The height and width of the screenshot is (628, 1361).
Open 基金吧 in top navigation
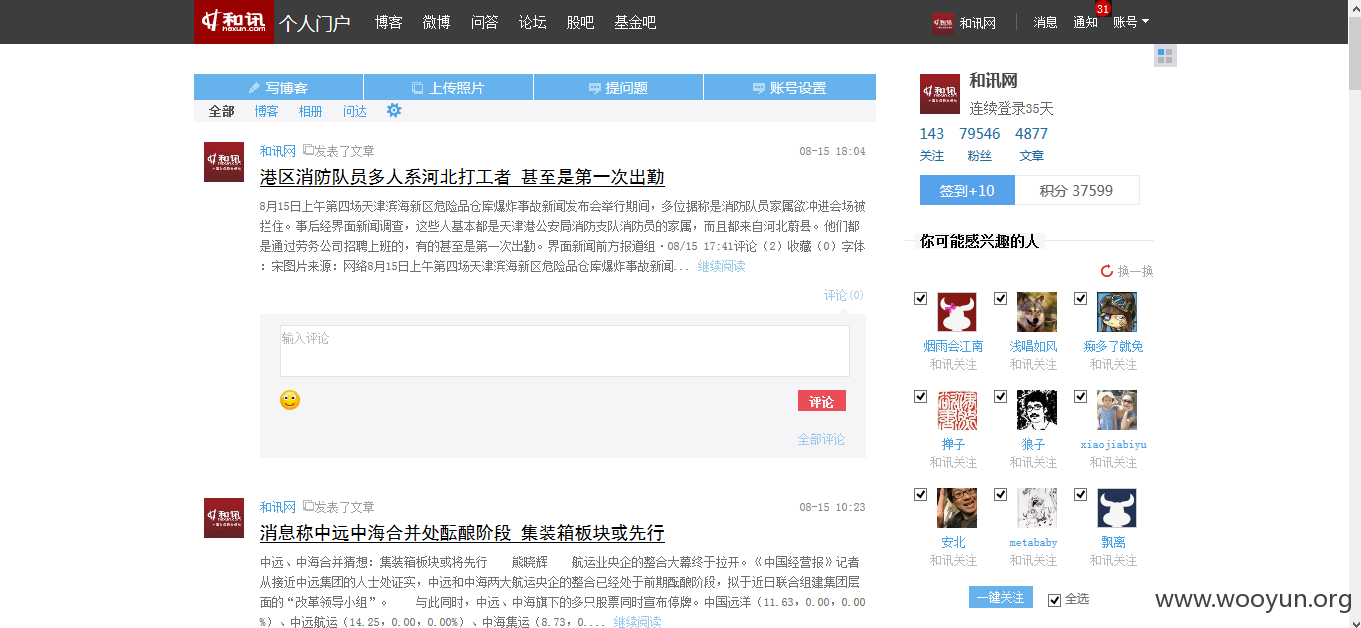coord(636,22)
